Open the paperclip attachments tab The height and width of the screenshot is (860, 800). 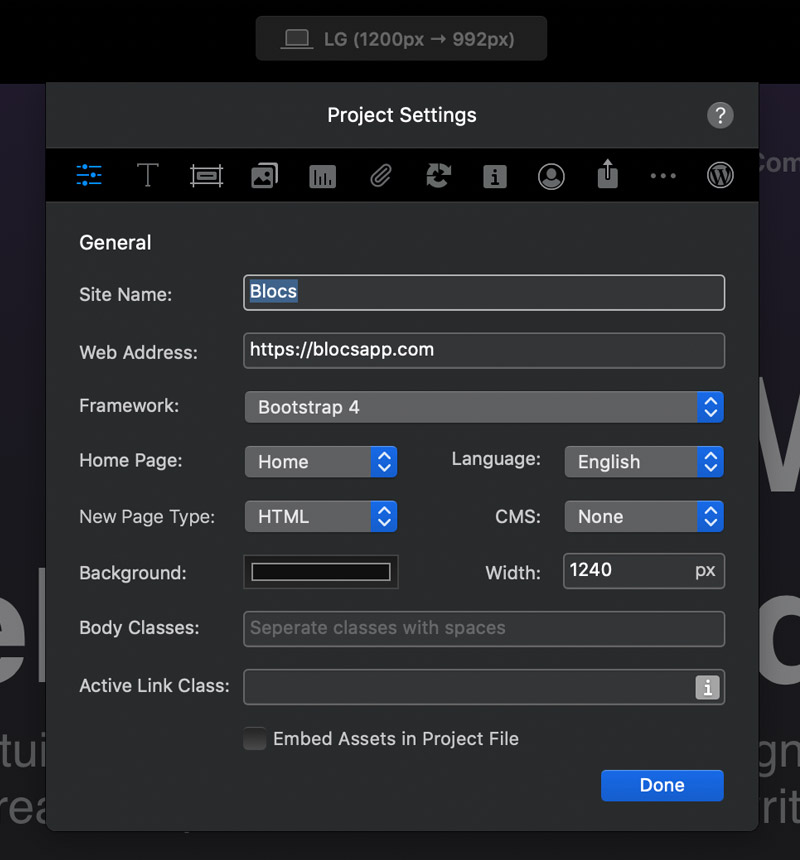[381, 176]
